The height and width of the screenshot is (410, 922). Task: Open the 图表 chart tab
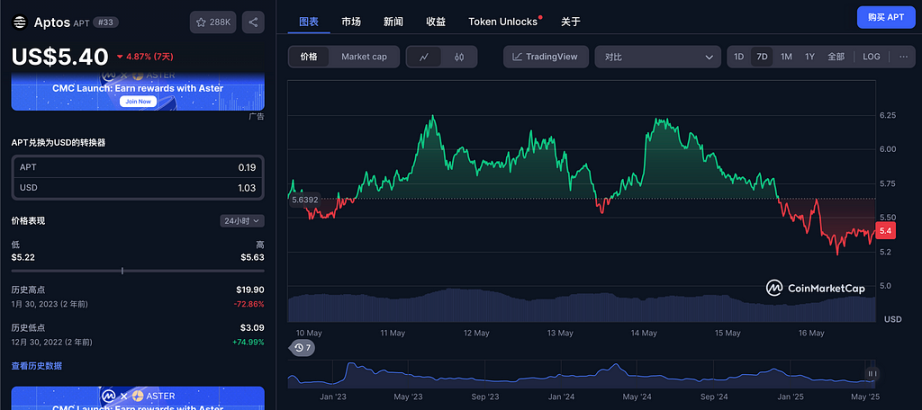(309, 22)
